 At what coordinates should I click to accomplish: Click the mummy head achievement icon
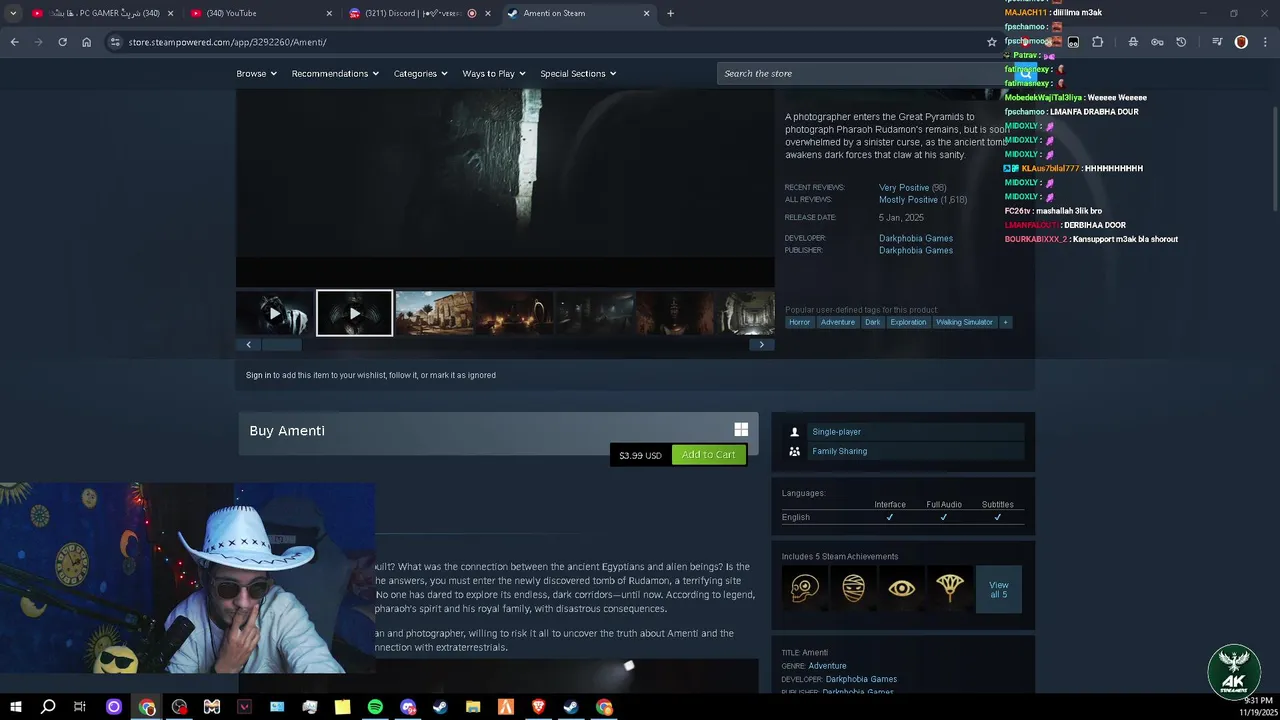click(853, 588)
